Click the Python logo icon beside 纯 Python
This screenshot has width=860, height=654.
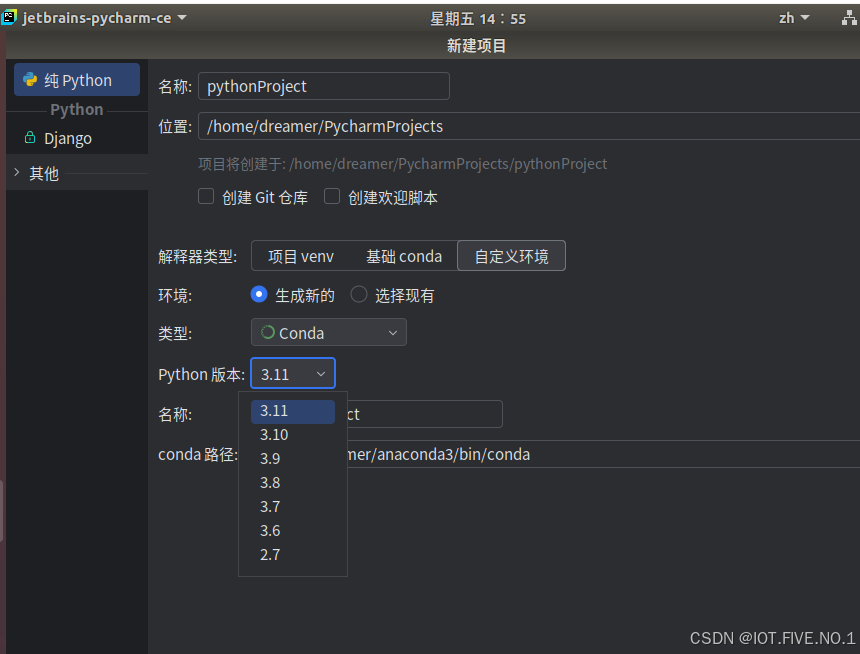[x=30, y=80]
